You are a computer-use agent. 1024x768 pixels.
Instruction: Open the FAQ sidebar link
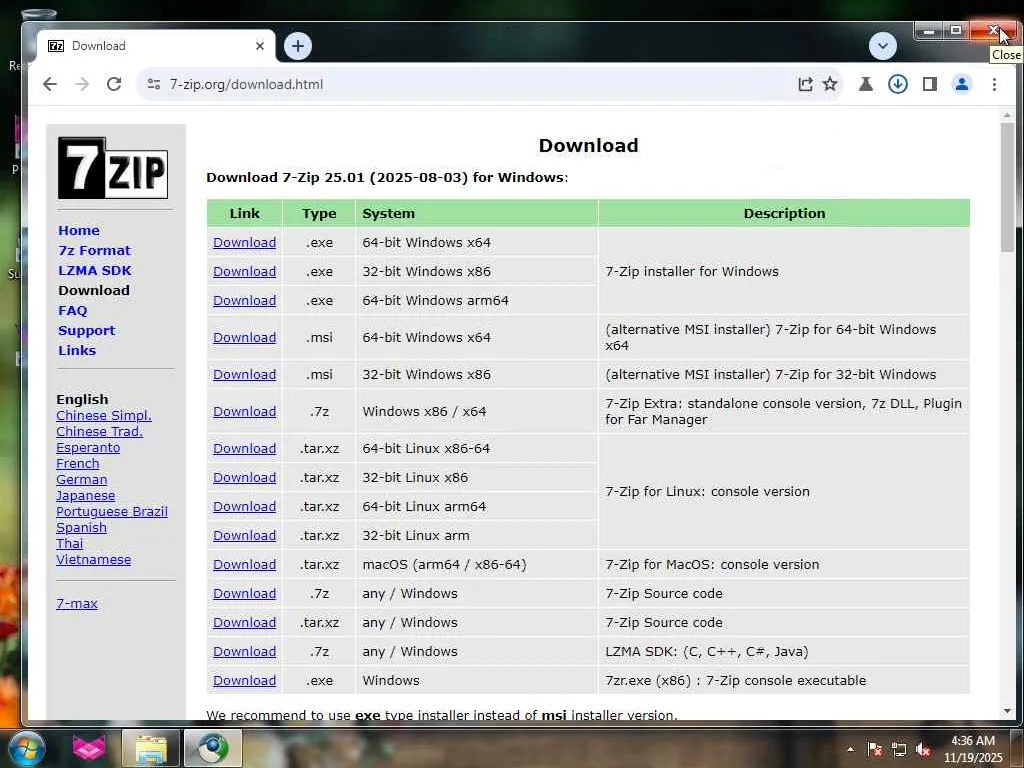click(x=72, y=311)
